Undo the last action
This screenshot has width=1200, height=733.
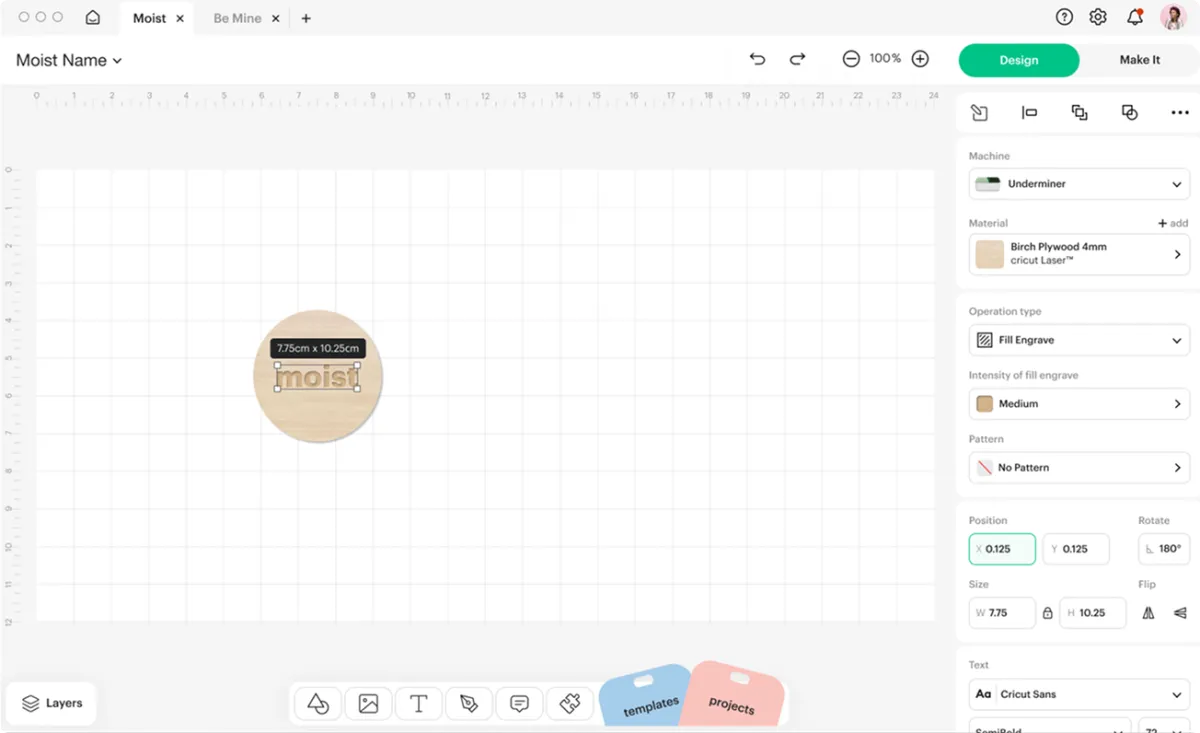pos(757,59)
